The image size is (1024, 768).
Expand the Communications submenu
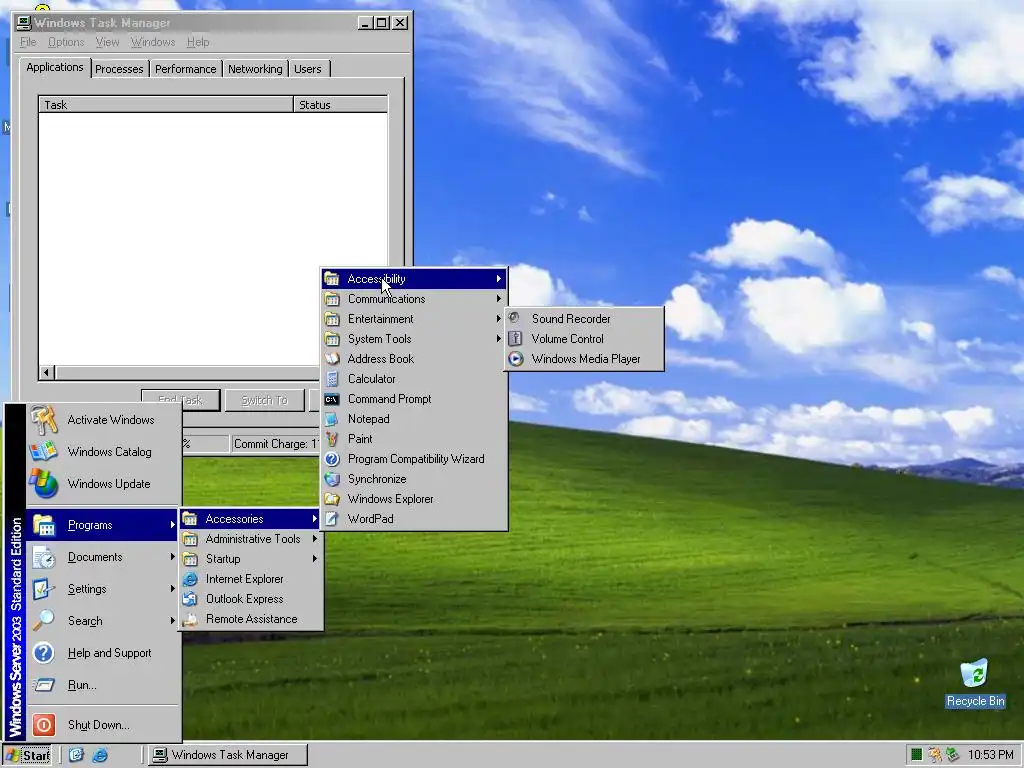coord(414,299)
